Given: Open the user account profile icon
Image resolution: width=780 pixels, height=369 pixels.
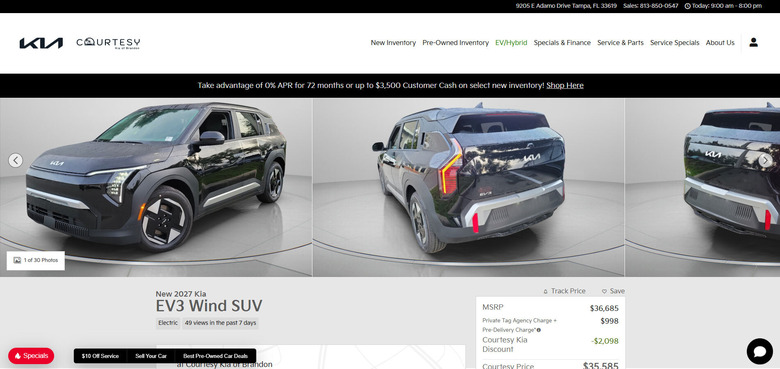Looking at the screenshot, I should point(754,43).
